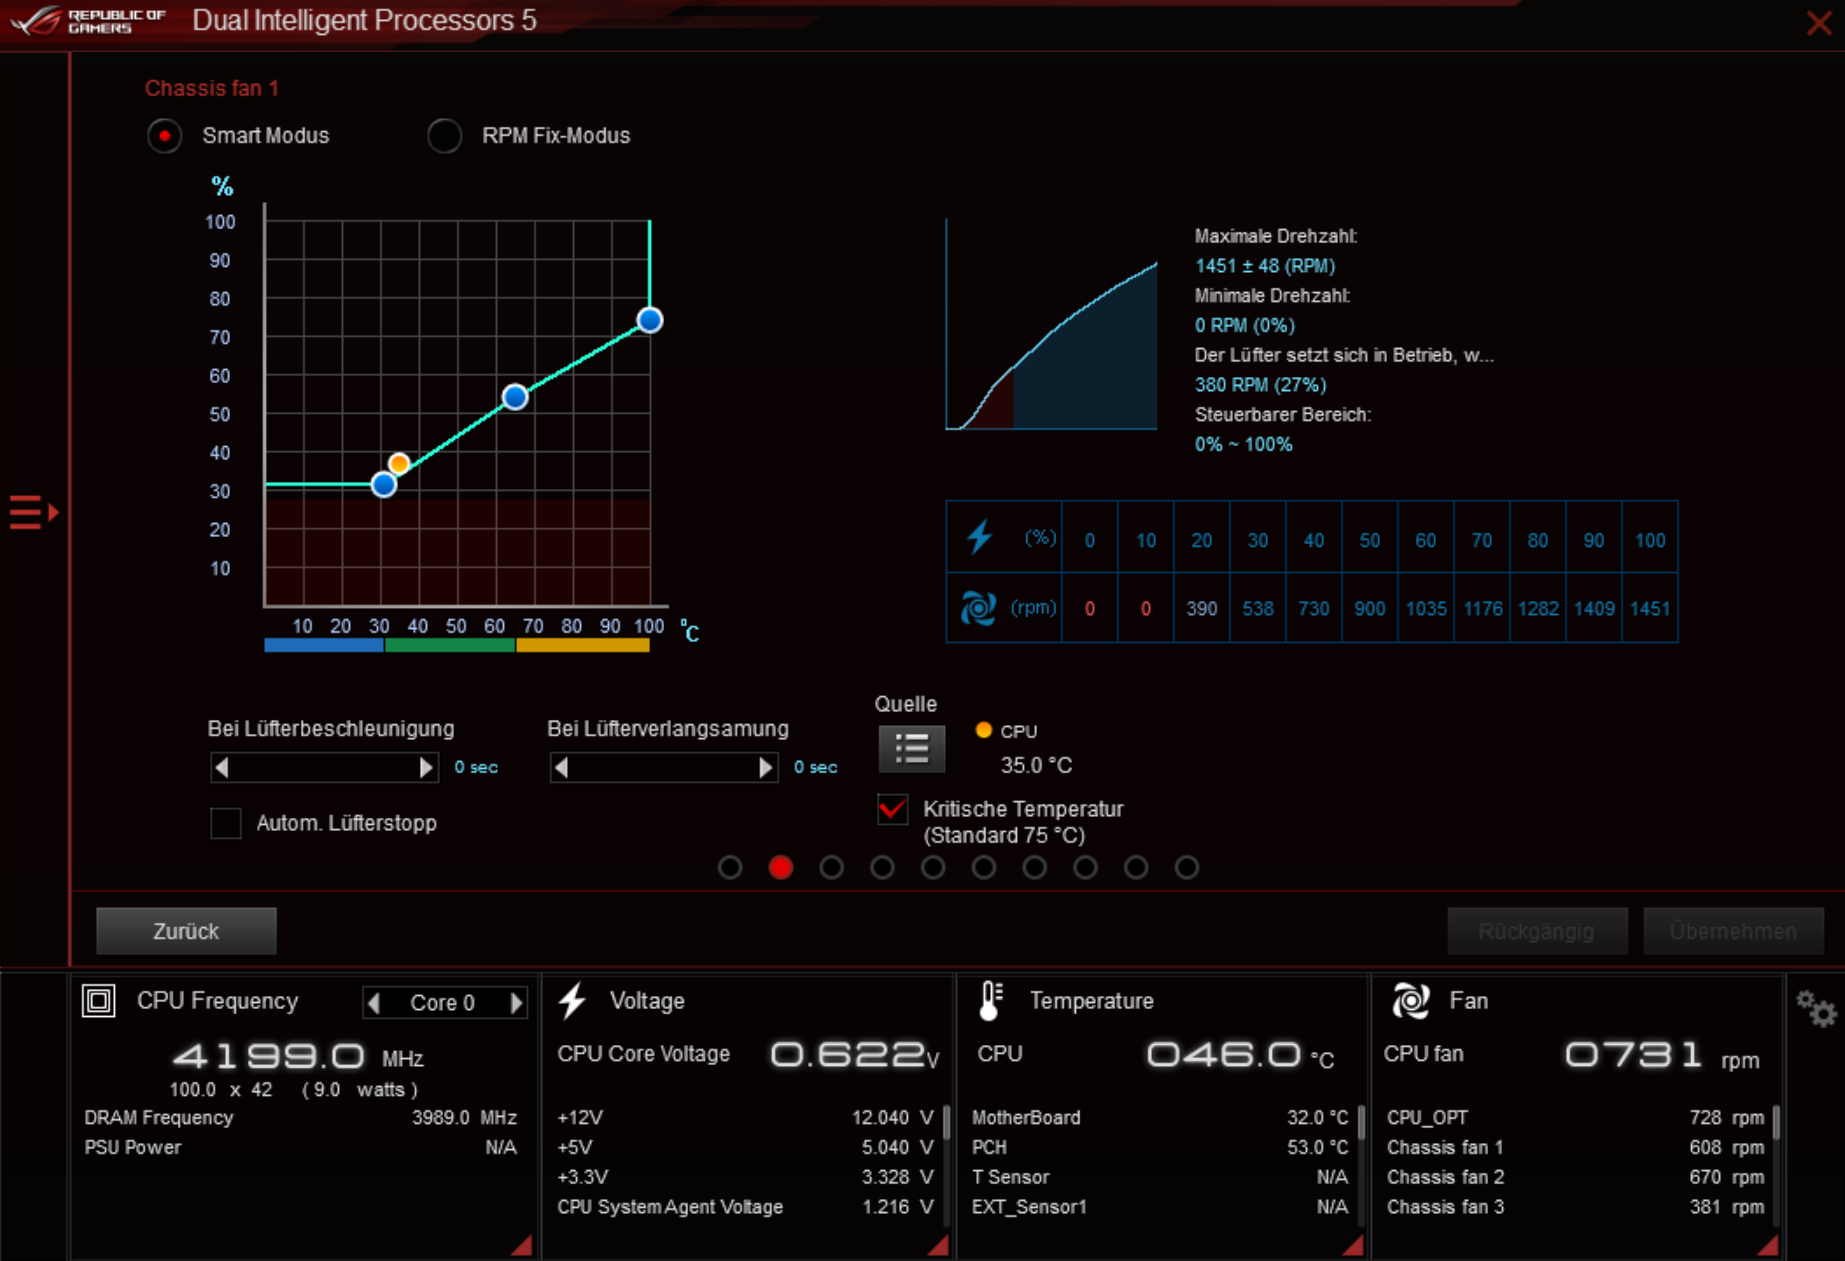Click the green temperature range color bar
The width and height of the screenshot is (1845, 1261).
[450, 646]
